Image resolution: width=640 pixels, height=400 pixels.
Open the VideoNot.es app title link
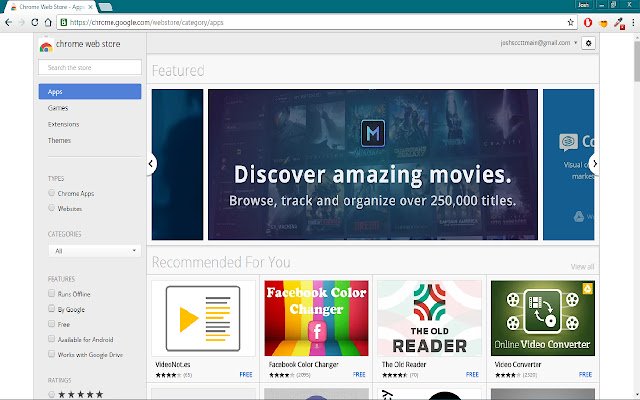click(173, 364)
